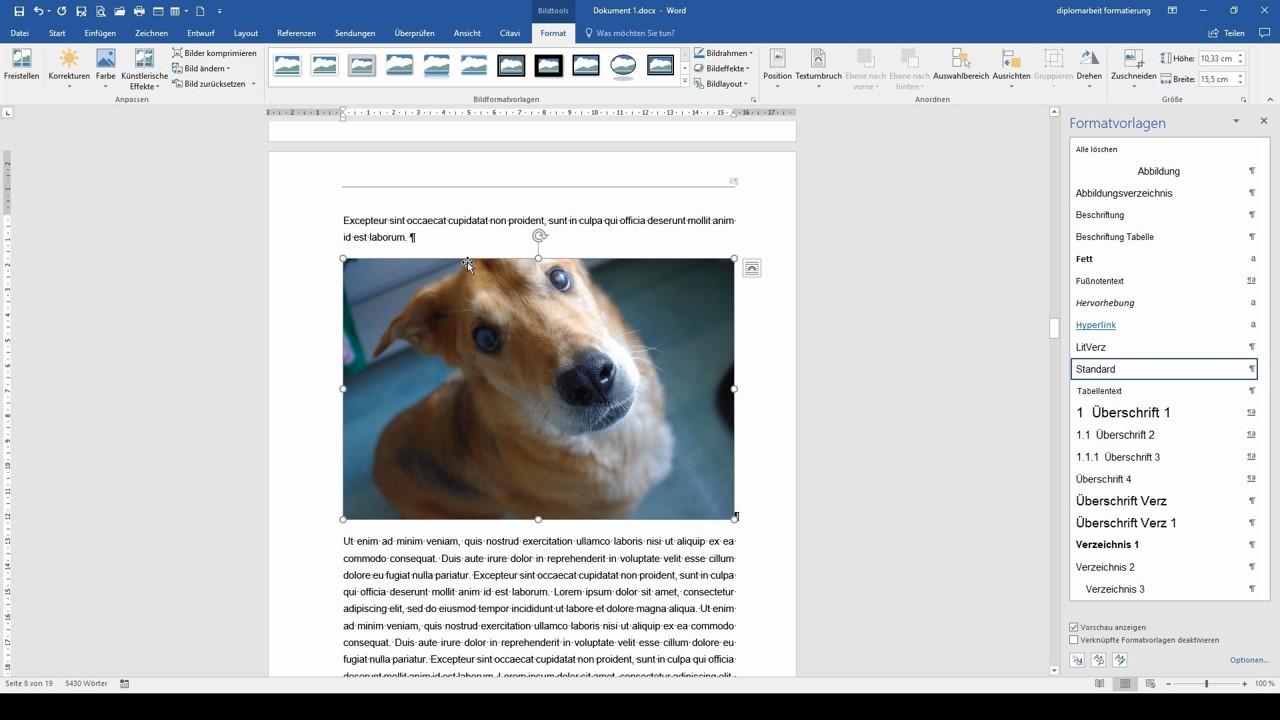Click the Drehen rotate icon
The width and height of the screenshot is (1280, 720).
[1089, 59]
